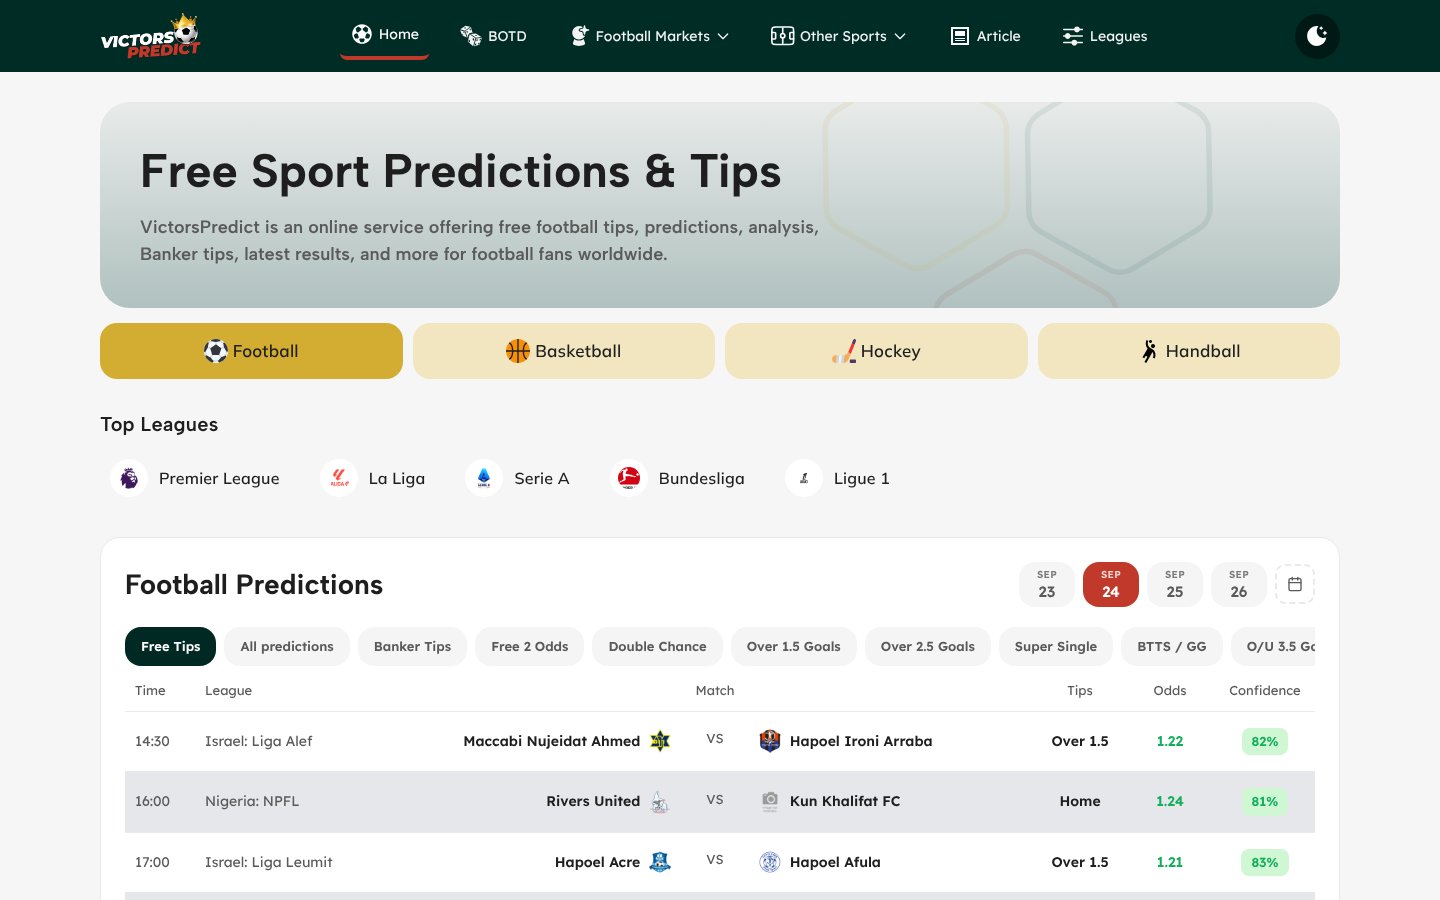Select the Super Single filter
The width and height of the screenshot is (1440, 900).
point(1056,646)
